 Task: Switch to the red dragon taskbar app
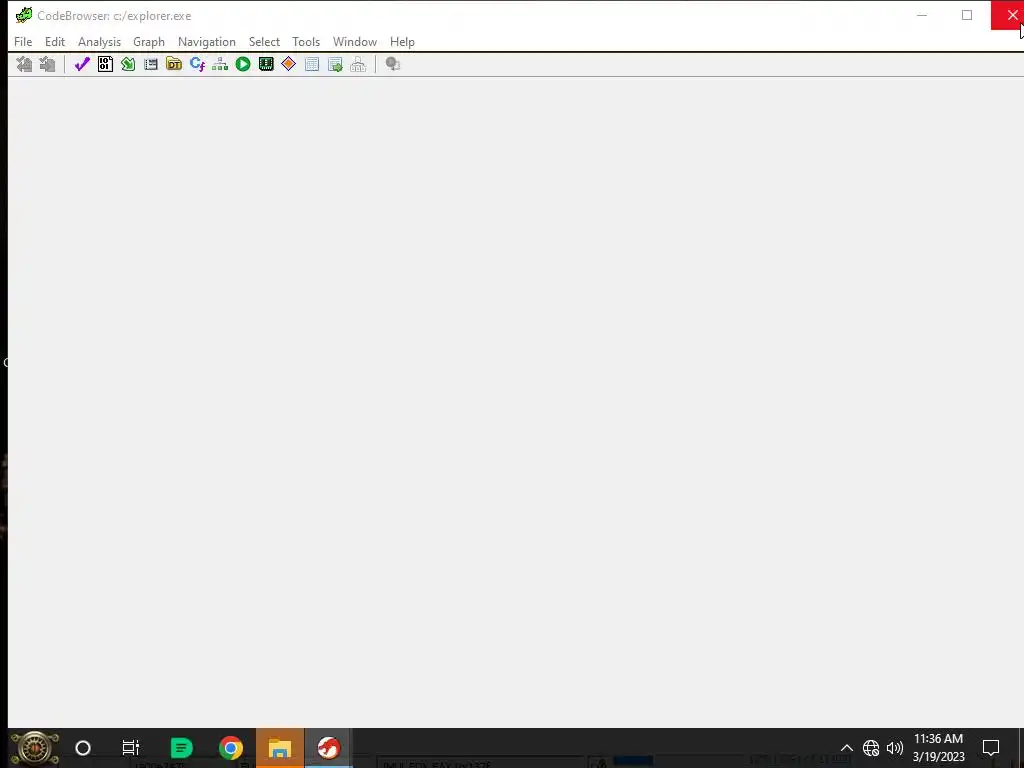[328, 748]
